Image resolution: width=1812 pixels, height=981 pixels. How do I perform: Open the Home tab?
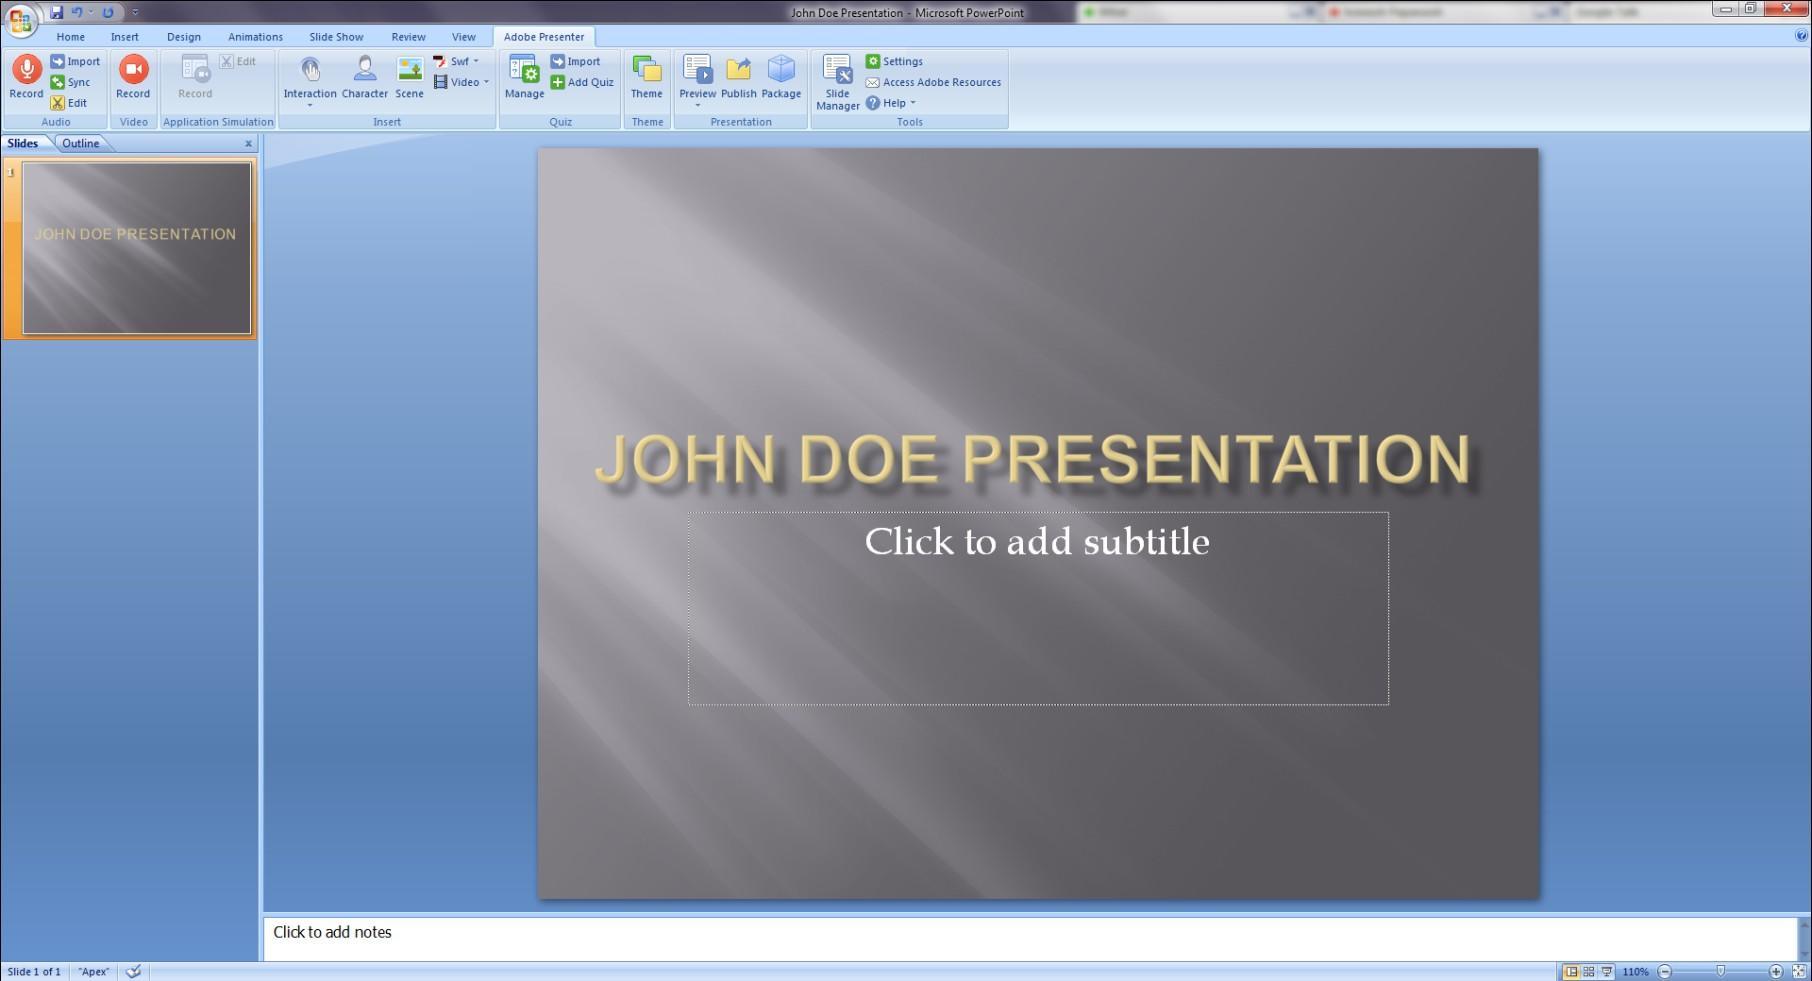[x=71, y=37]
